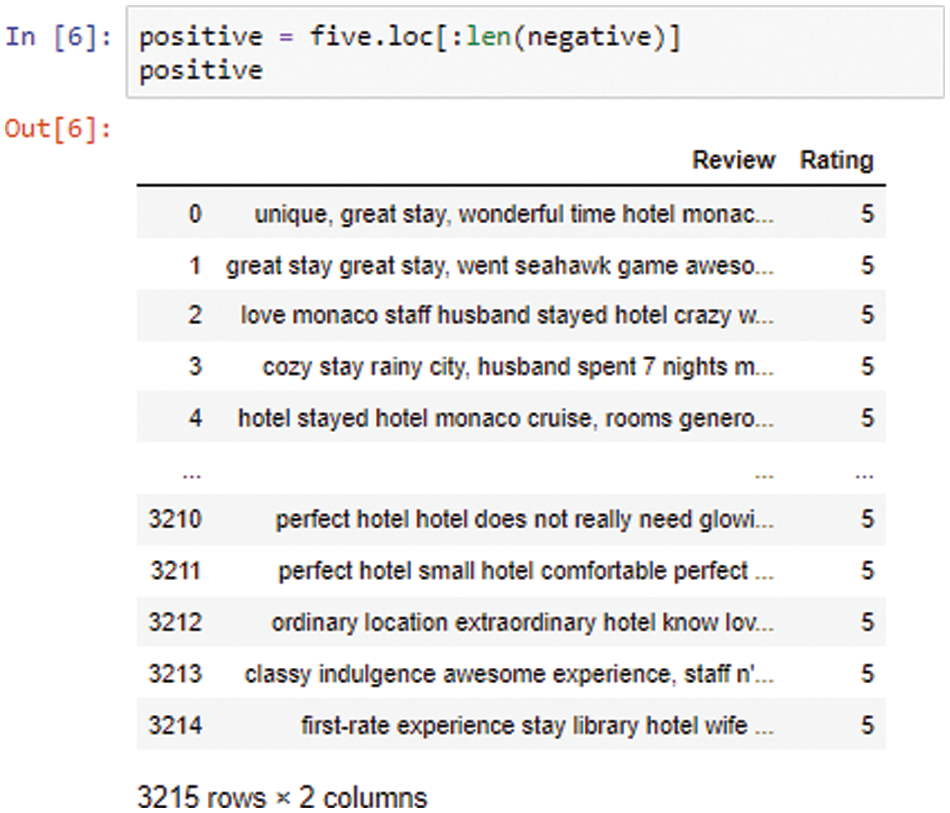950x813 pixels.
Task: Click the Out[6] output prompt
Action: (x=58, y=130)
